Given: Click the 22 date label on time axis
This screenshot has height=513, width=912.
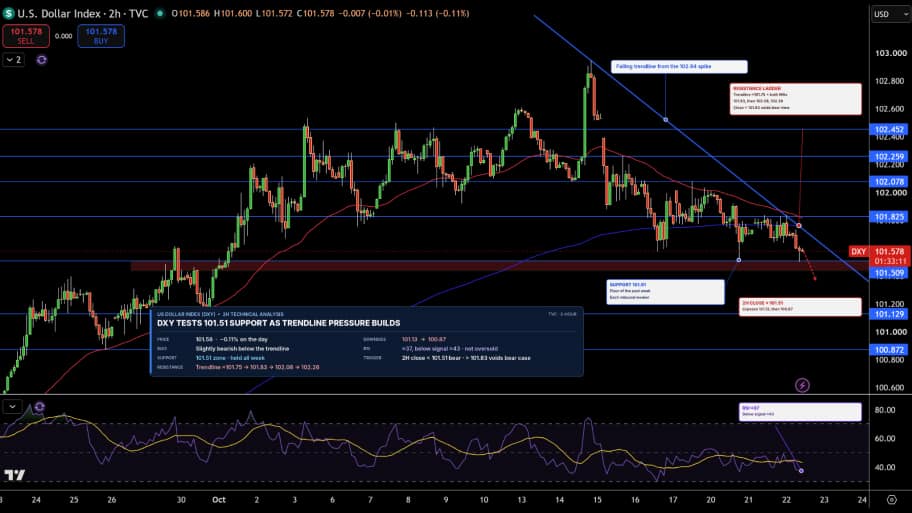Looking at the screenshot, I should tap(786, 500).
